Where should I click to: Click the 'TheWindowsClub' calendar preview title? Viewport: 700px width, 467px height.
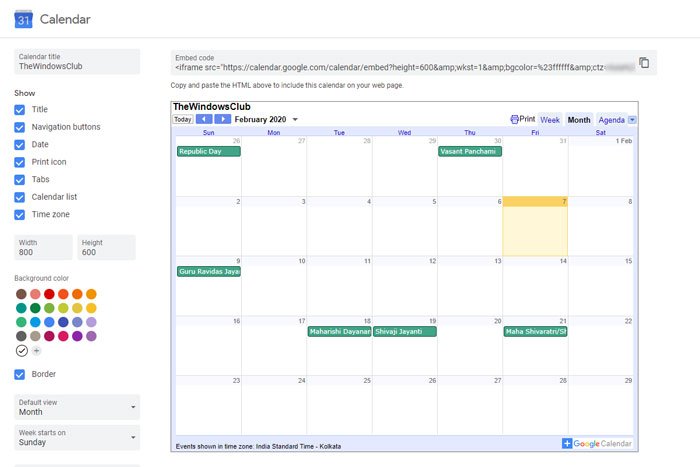tap(212, 107)
